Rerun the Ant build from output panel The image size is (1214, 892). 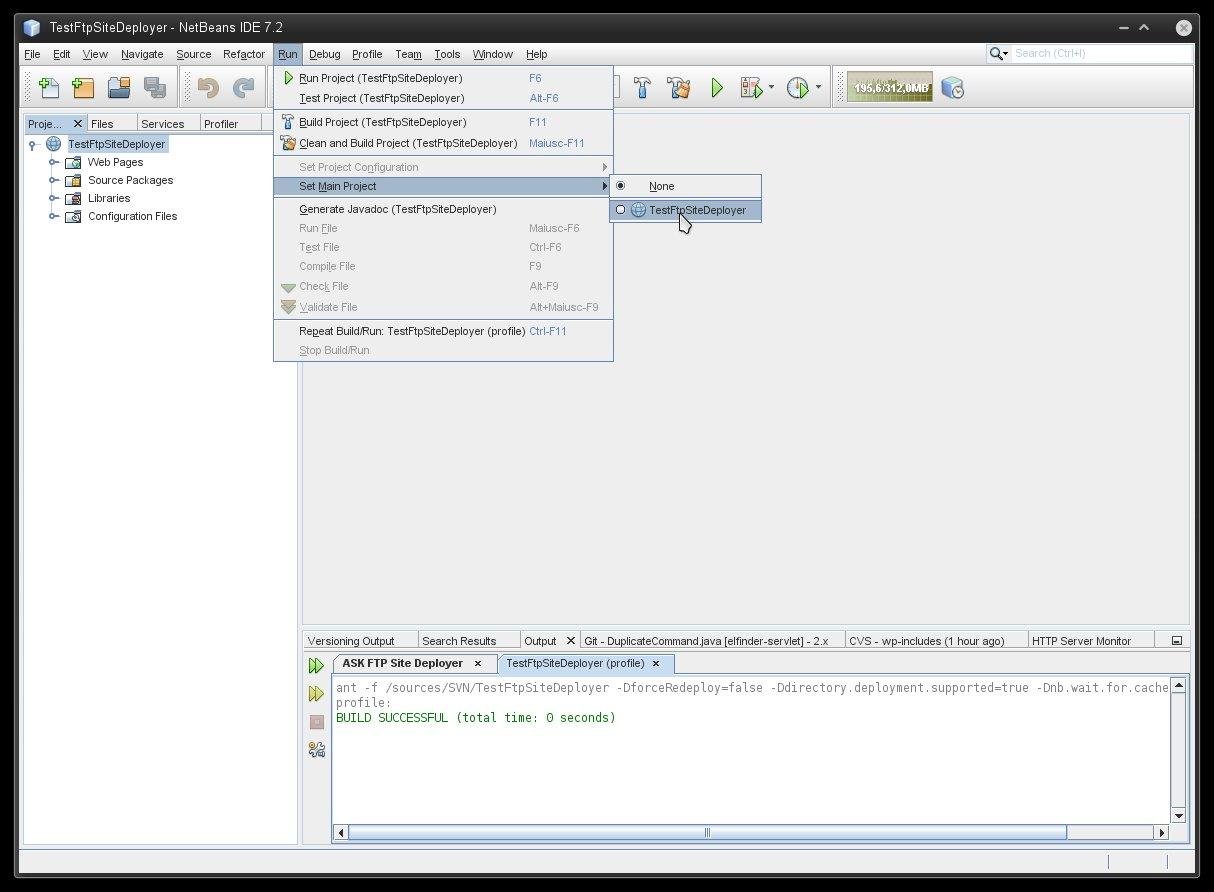(316, 665)
